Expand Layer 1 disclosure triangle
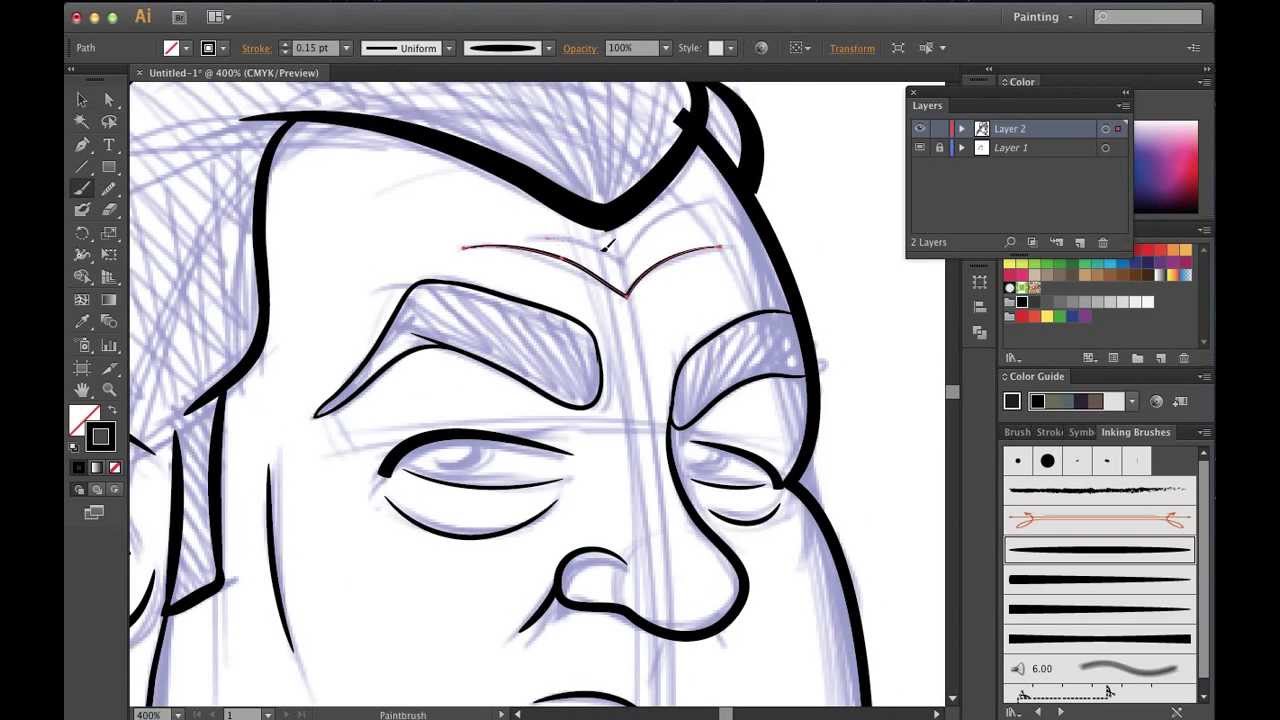Screen dimensions: 1280x720 962,148
